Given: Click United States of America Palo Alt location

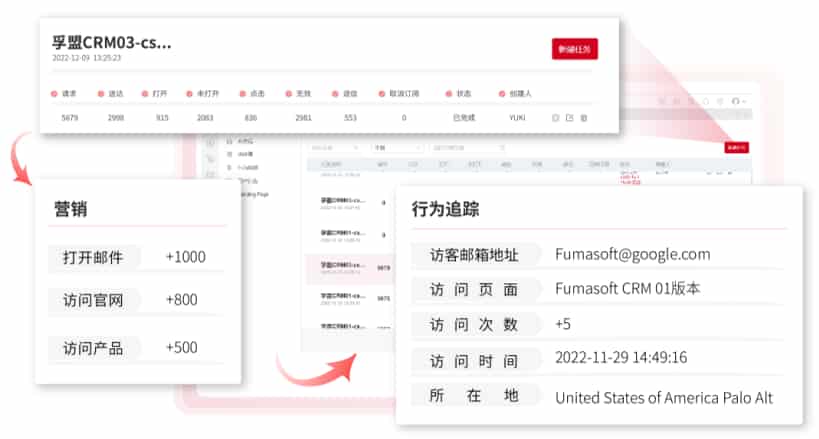Looking at the screenshot, I should pos(664,397).
